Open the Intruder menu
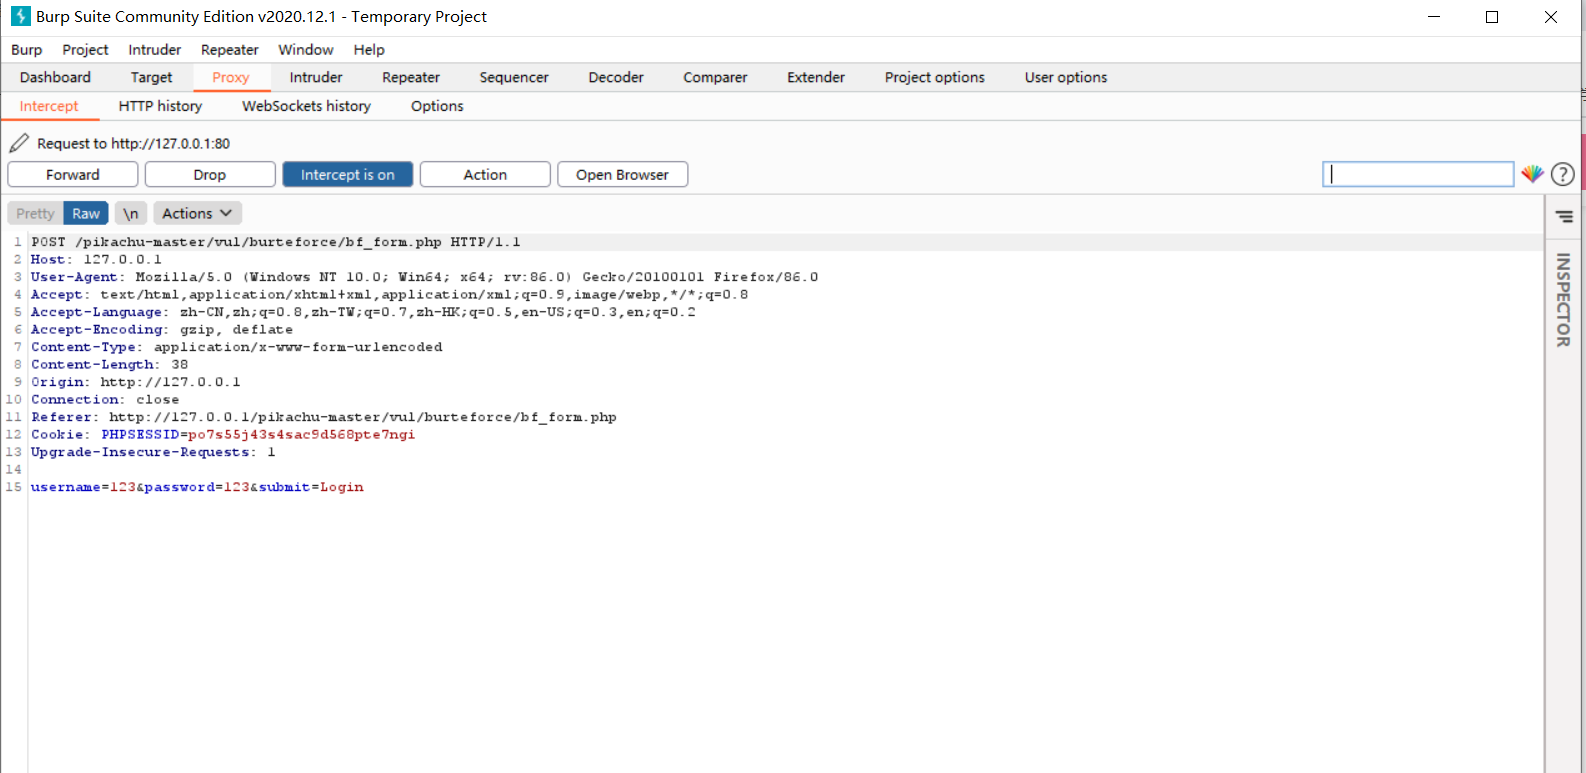Screen dimensions: 1586x773 (x=154, y=49)
